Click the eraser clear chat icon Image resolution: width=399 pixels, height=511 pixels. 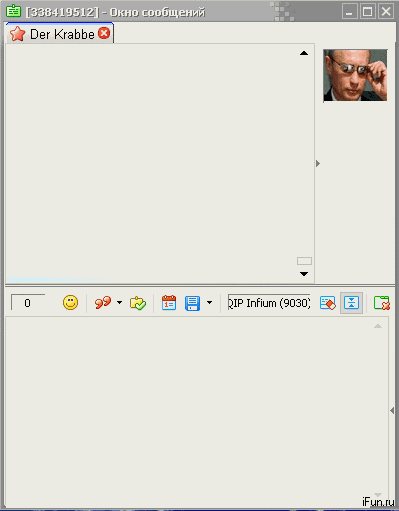[328, 303]
